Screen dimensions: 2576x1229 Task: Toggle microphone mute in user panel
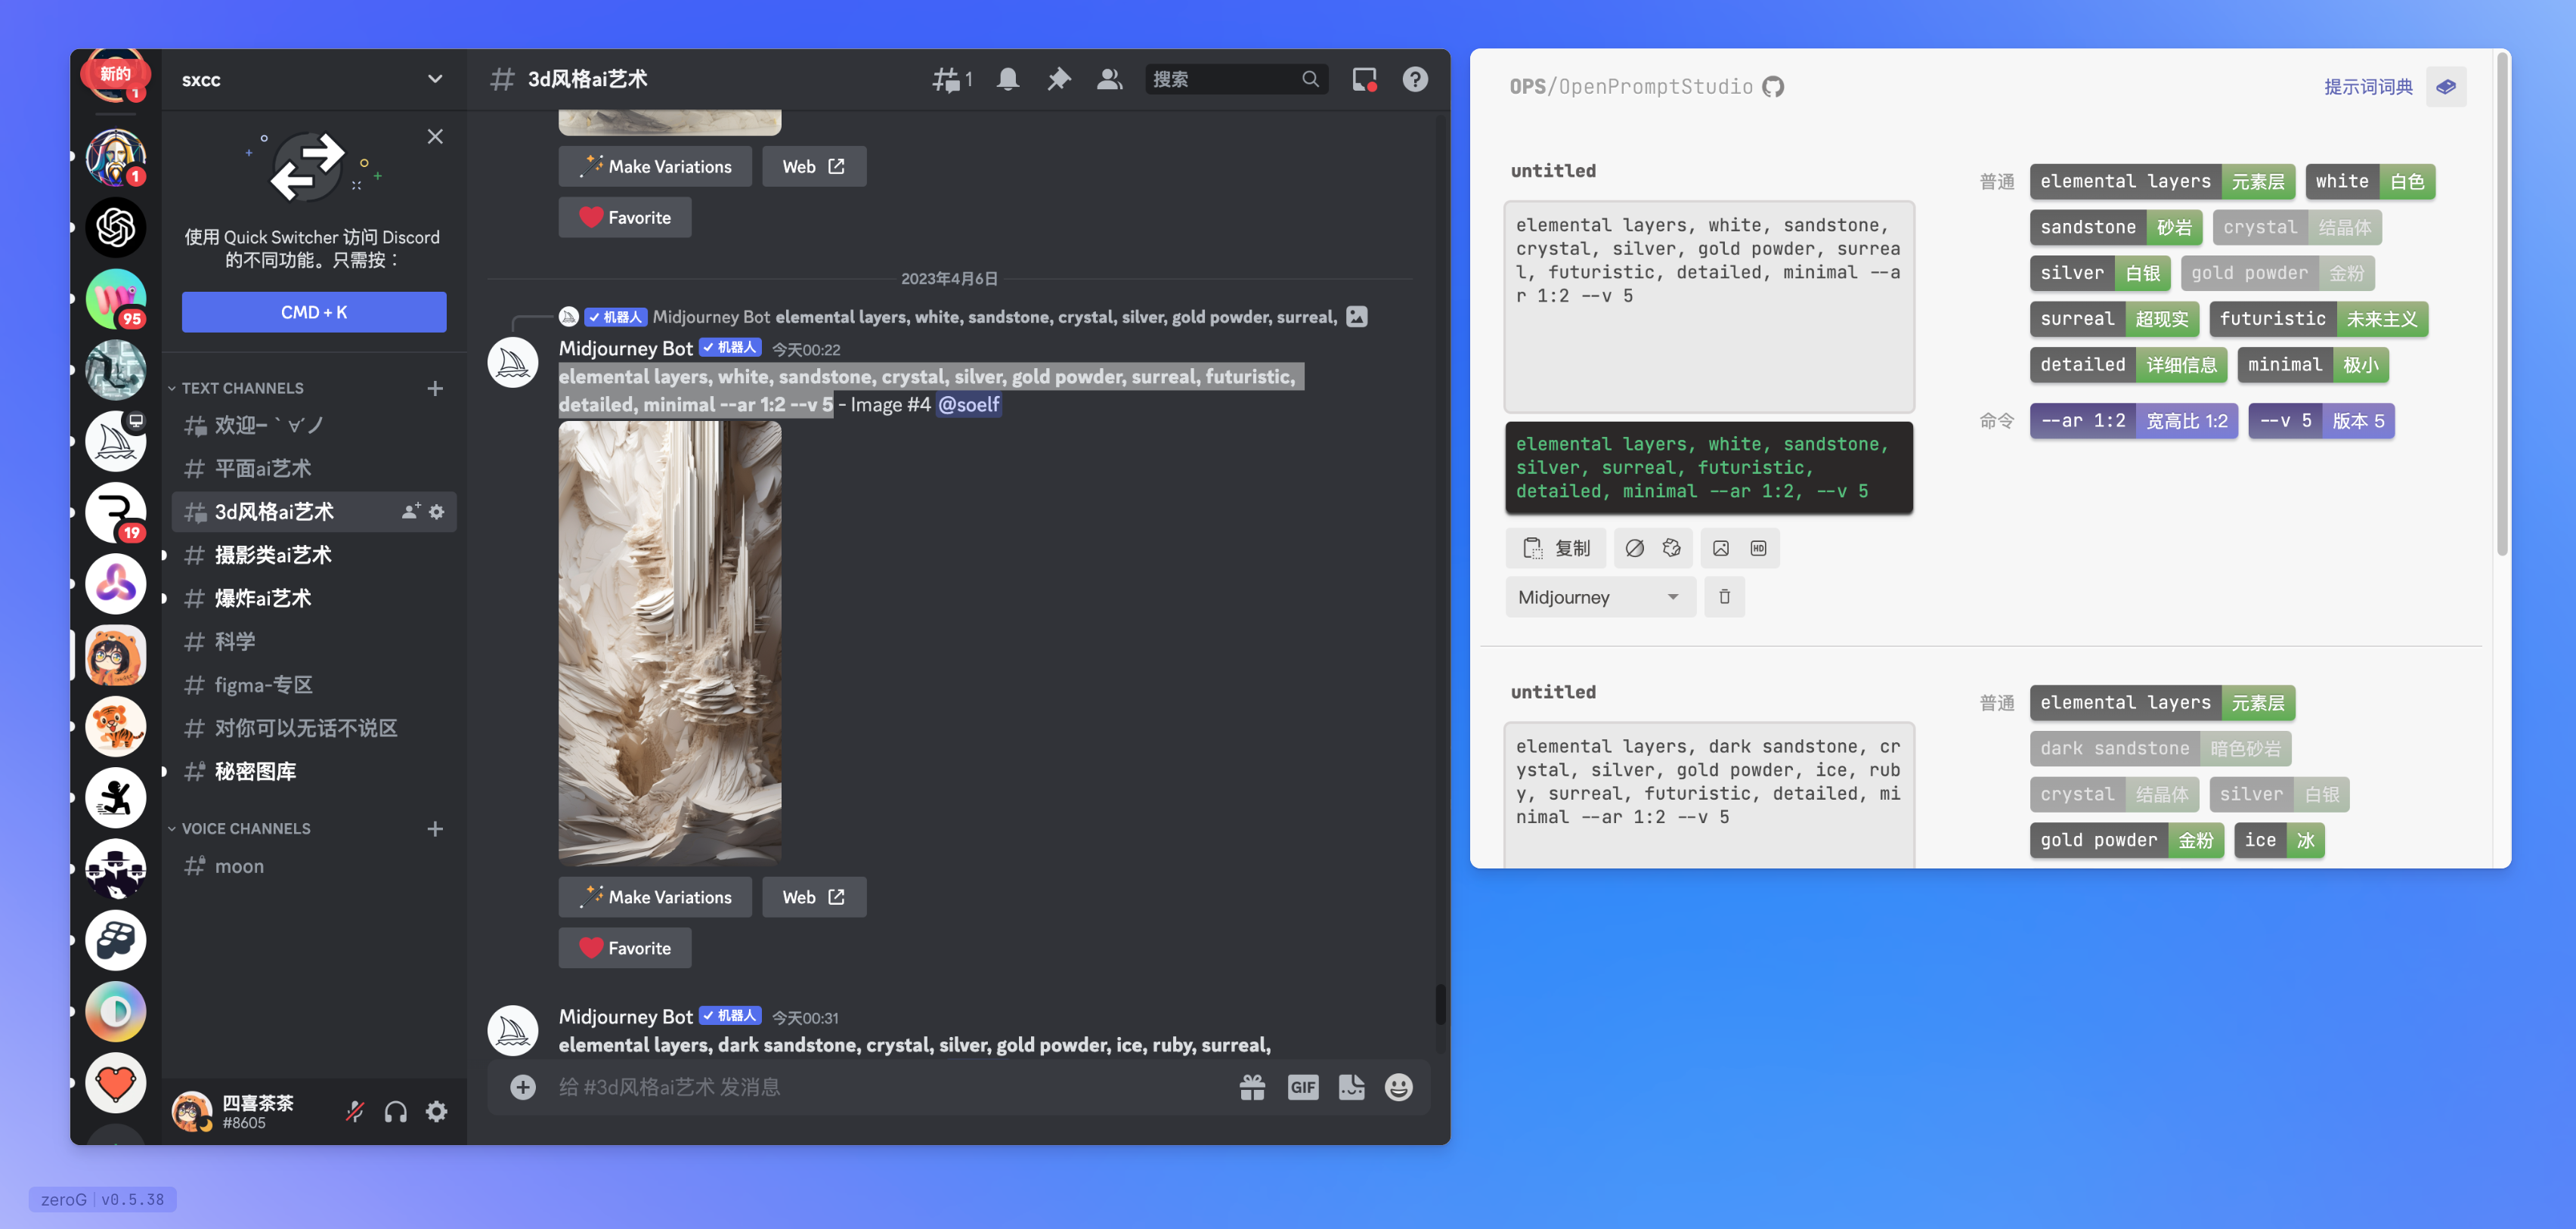pos(355,1111)
